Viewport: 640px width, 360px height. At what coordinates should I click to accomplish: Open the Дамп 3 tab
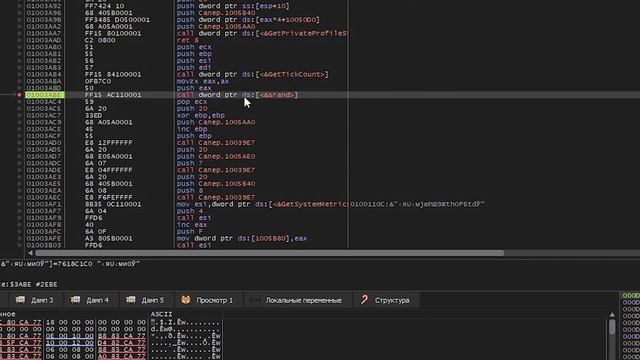click(x=34, y=300)
